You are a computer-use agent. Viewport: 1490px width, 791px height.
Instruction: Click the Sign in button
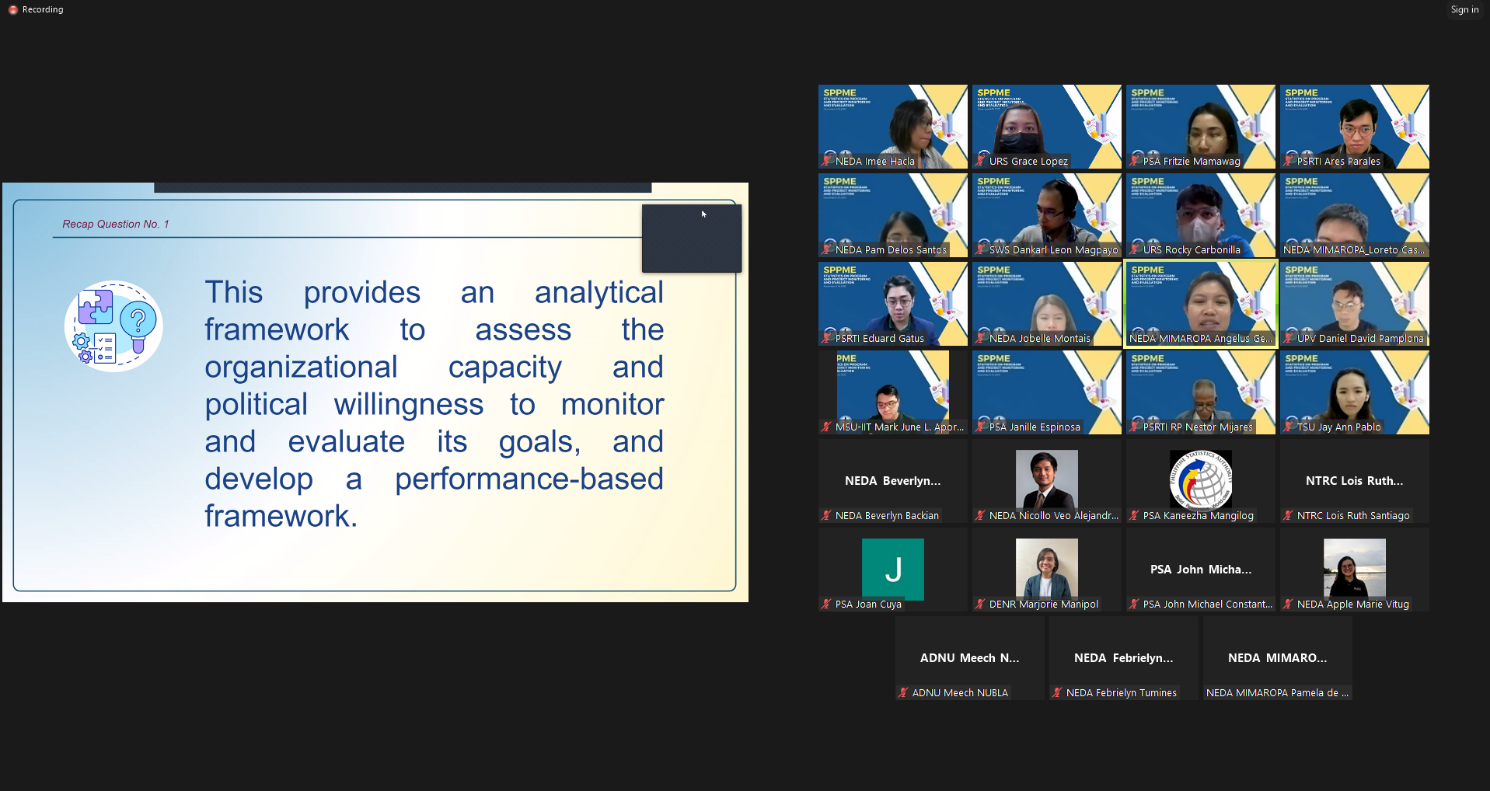[x=1464, y=10]
